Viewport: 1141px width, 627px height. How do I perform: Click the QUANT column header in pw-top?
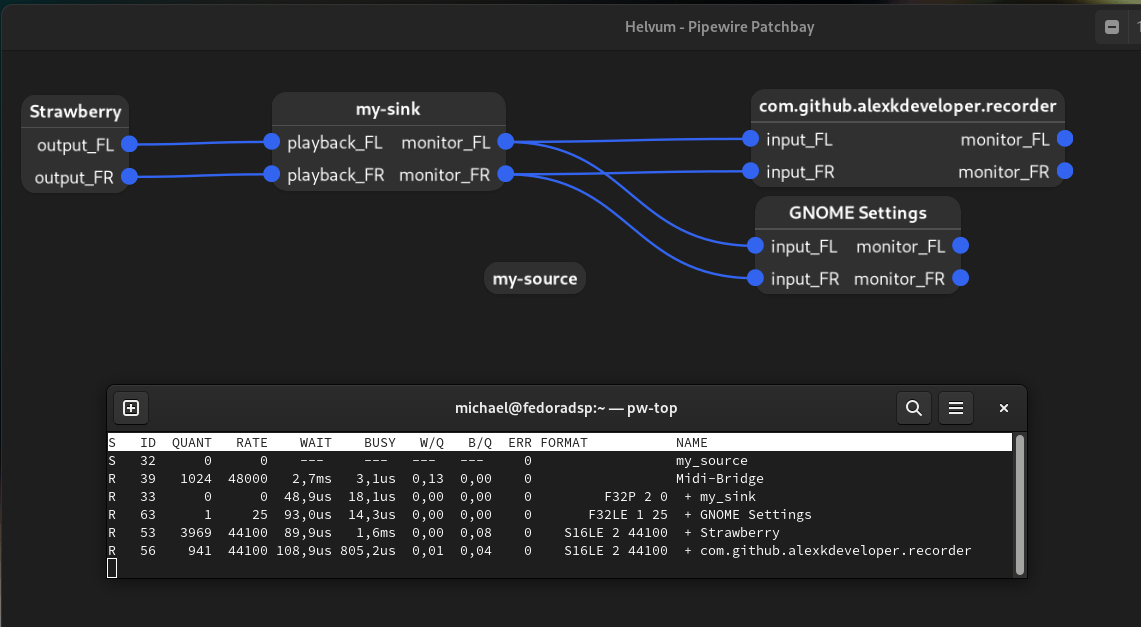click(x=191, y=443)
